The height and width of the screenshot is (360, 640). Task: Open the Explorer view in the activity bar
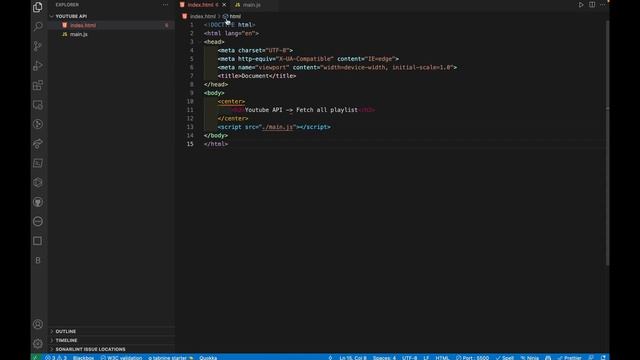[38, 7]
